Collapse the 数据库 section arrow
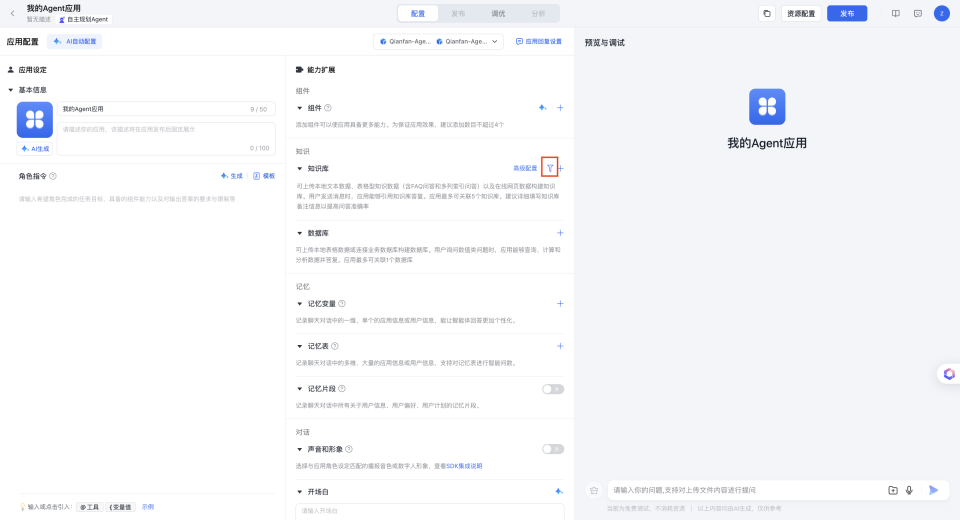 point(299,233)
